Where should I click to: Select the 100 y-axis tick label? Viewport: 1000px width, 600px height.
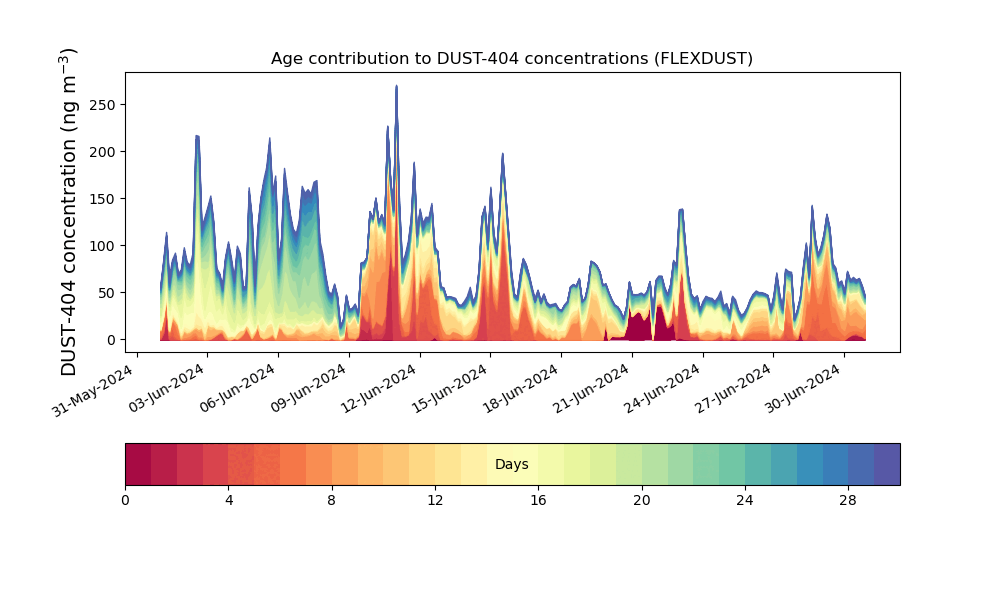(x=102, y=246)
